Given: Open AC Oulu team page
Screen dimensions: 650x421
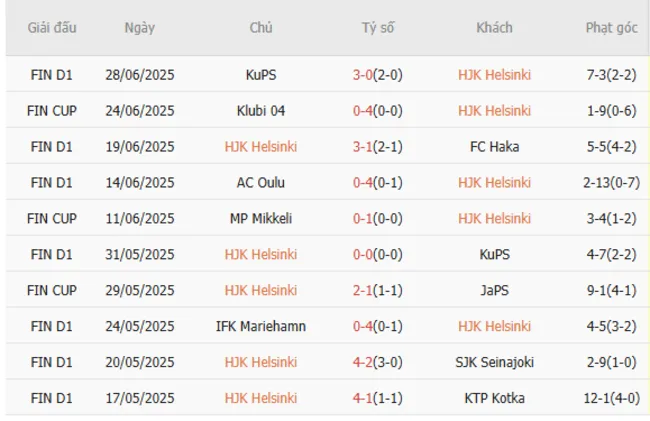Looking at the screenshot, I should [x=261, y=183].
